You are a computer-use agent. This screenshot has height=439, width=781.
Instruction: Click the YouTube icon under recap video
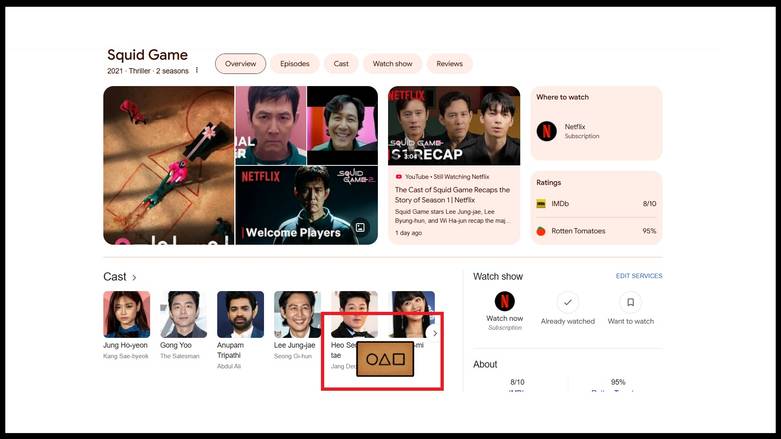398,177
